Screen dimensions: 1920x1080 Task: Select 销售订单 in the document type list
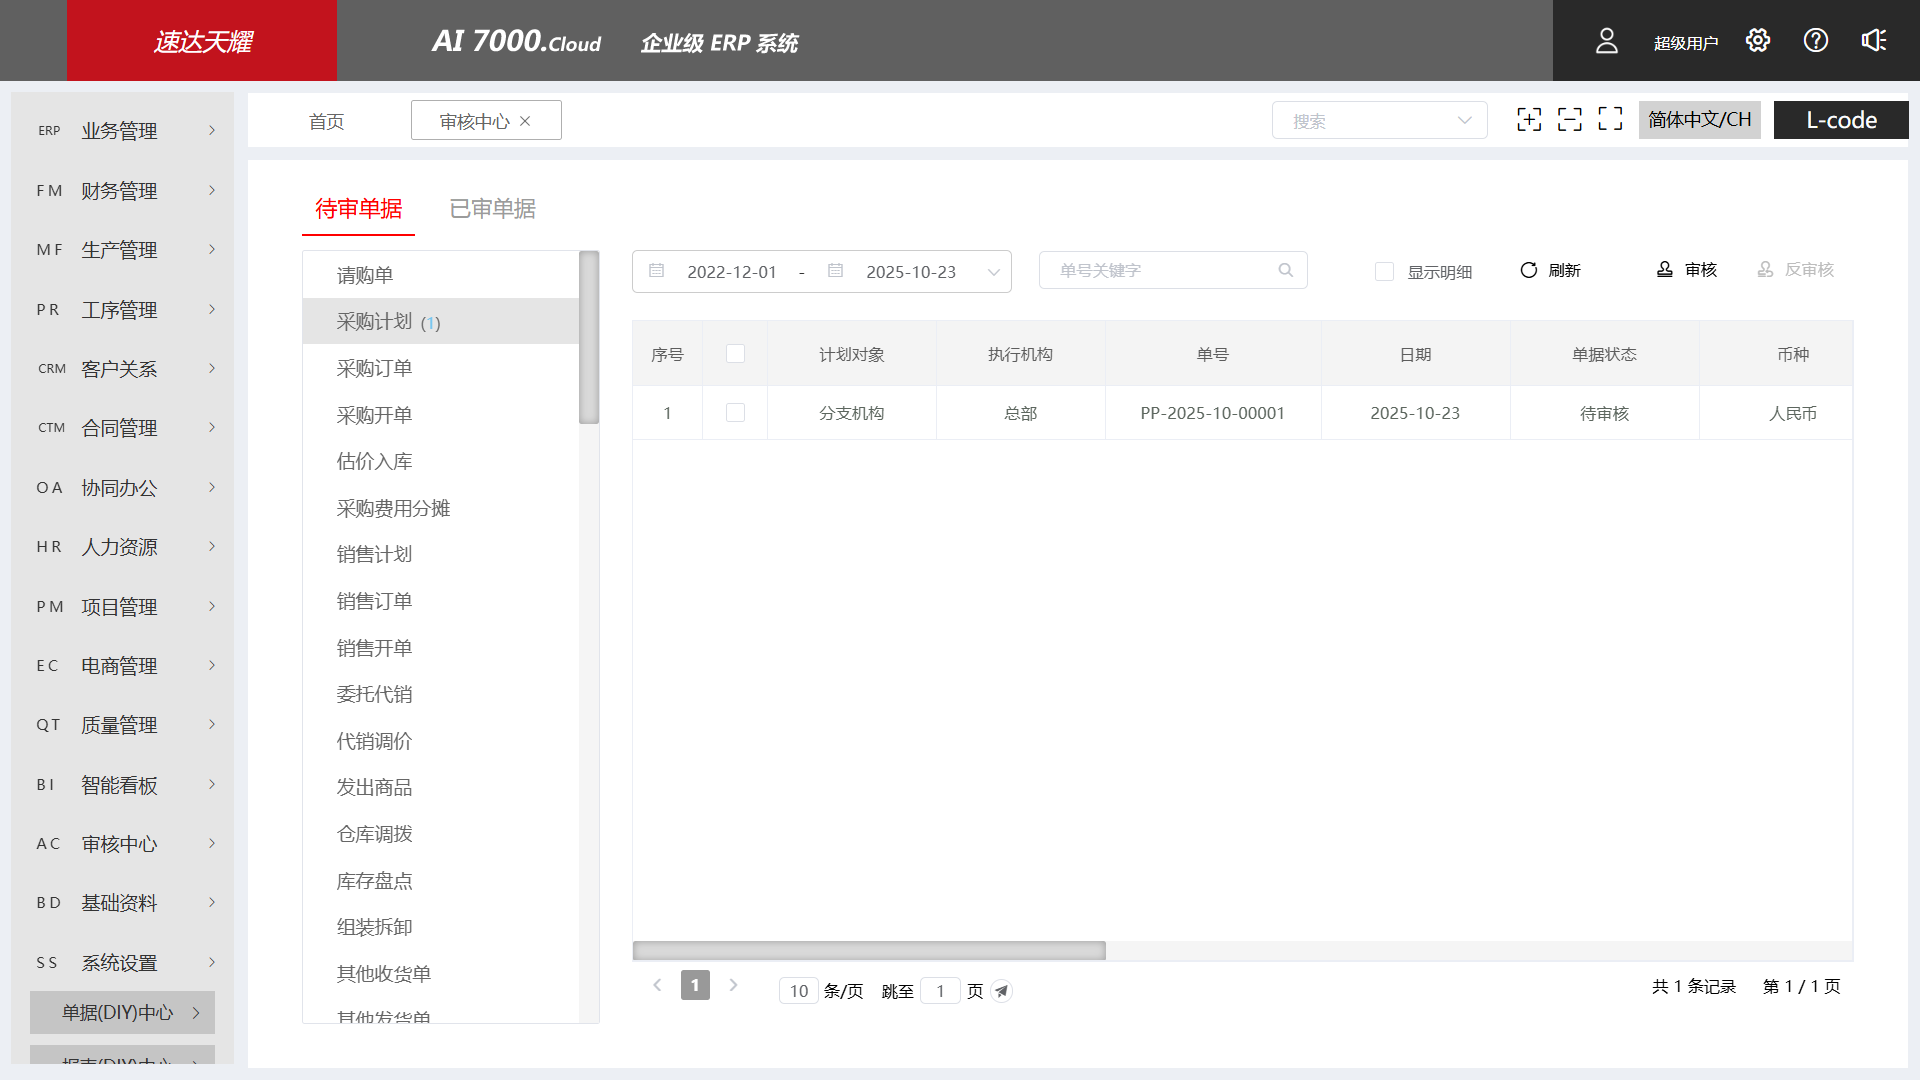pyautogui.click(x=375, y=600)
